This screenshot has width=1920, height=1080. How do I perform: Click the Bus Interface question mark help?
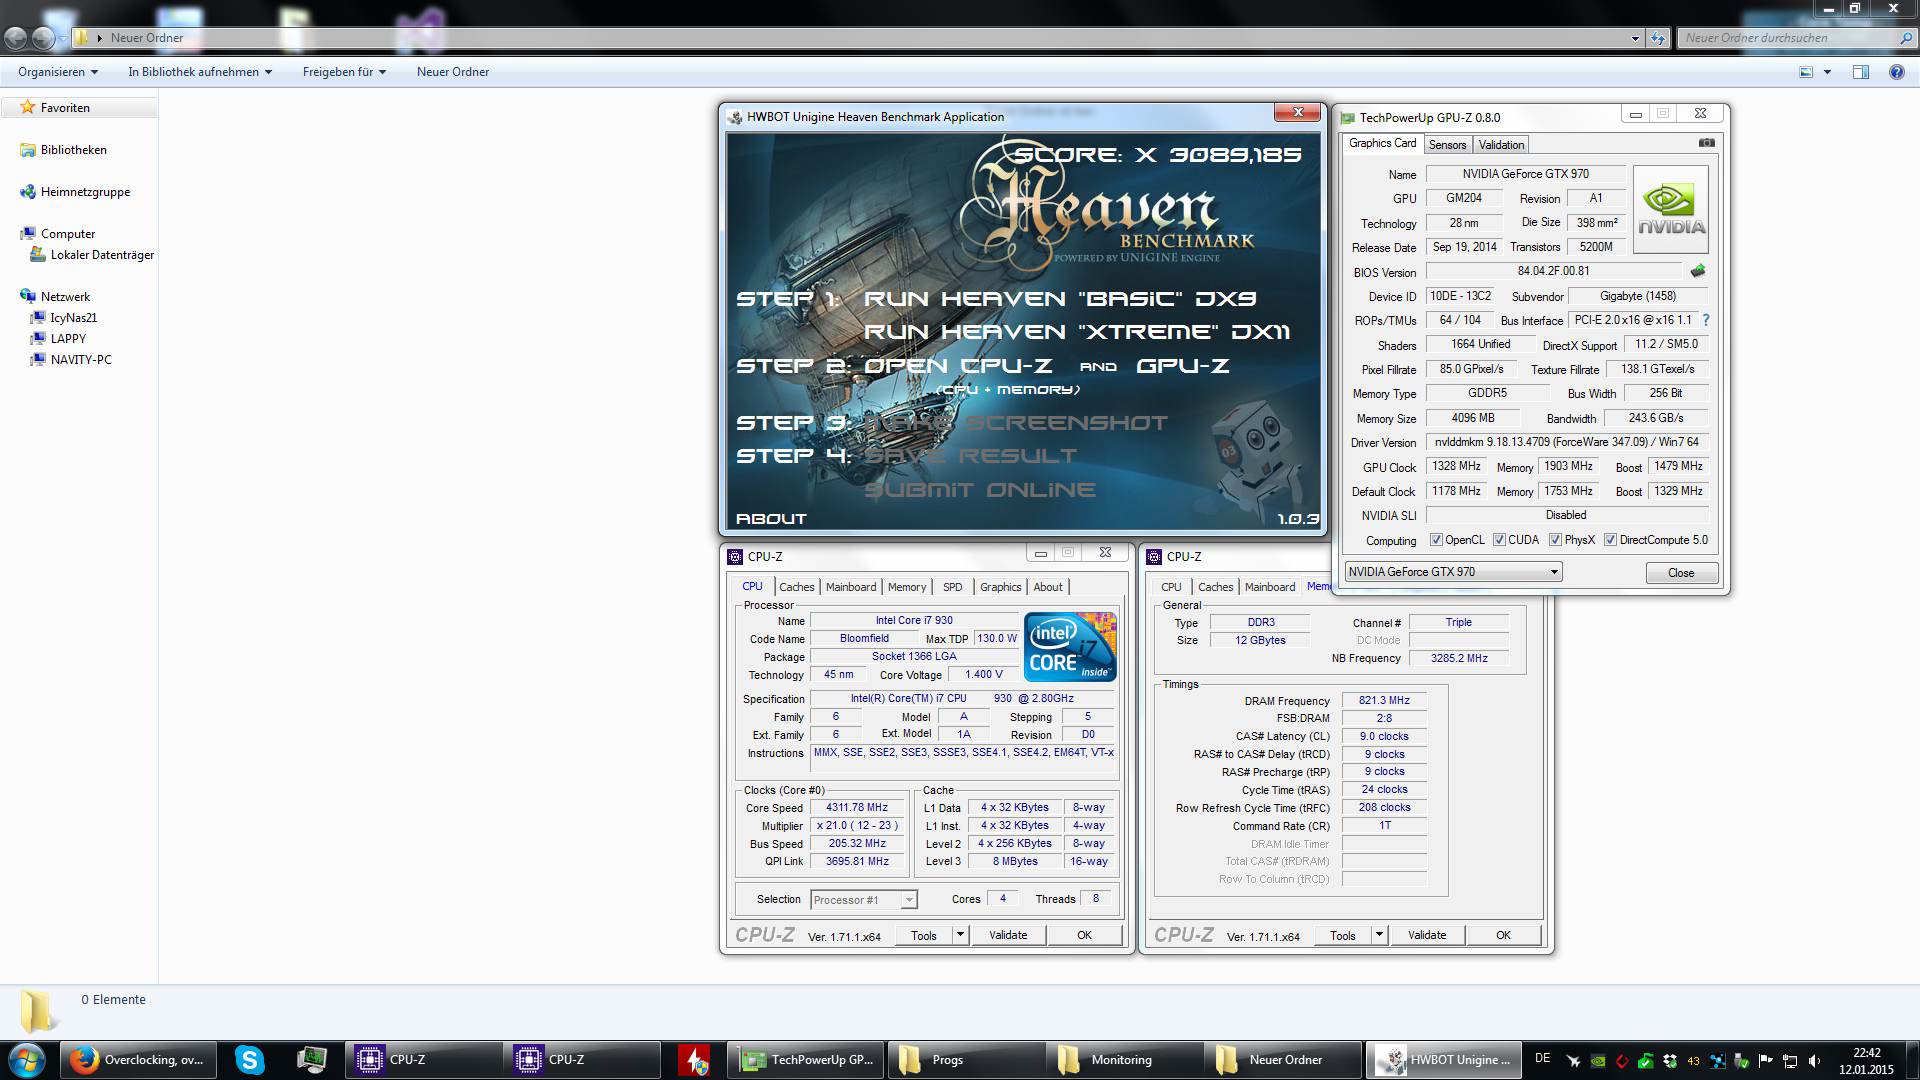pyautogui.click(x=1706, y=320)
